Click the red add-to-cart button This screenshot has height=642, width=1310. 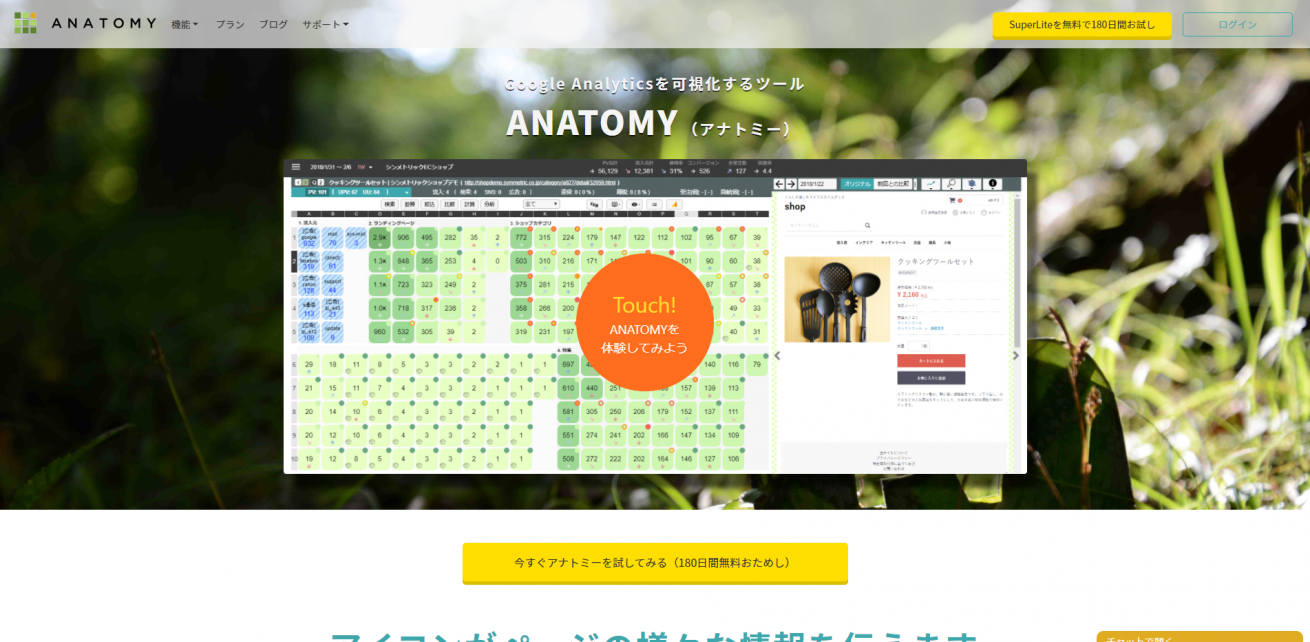click(931, 360)
